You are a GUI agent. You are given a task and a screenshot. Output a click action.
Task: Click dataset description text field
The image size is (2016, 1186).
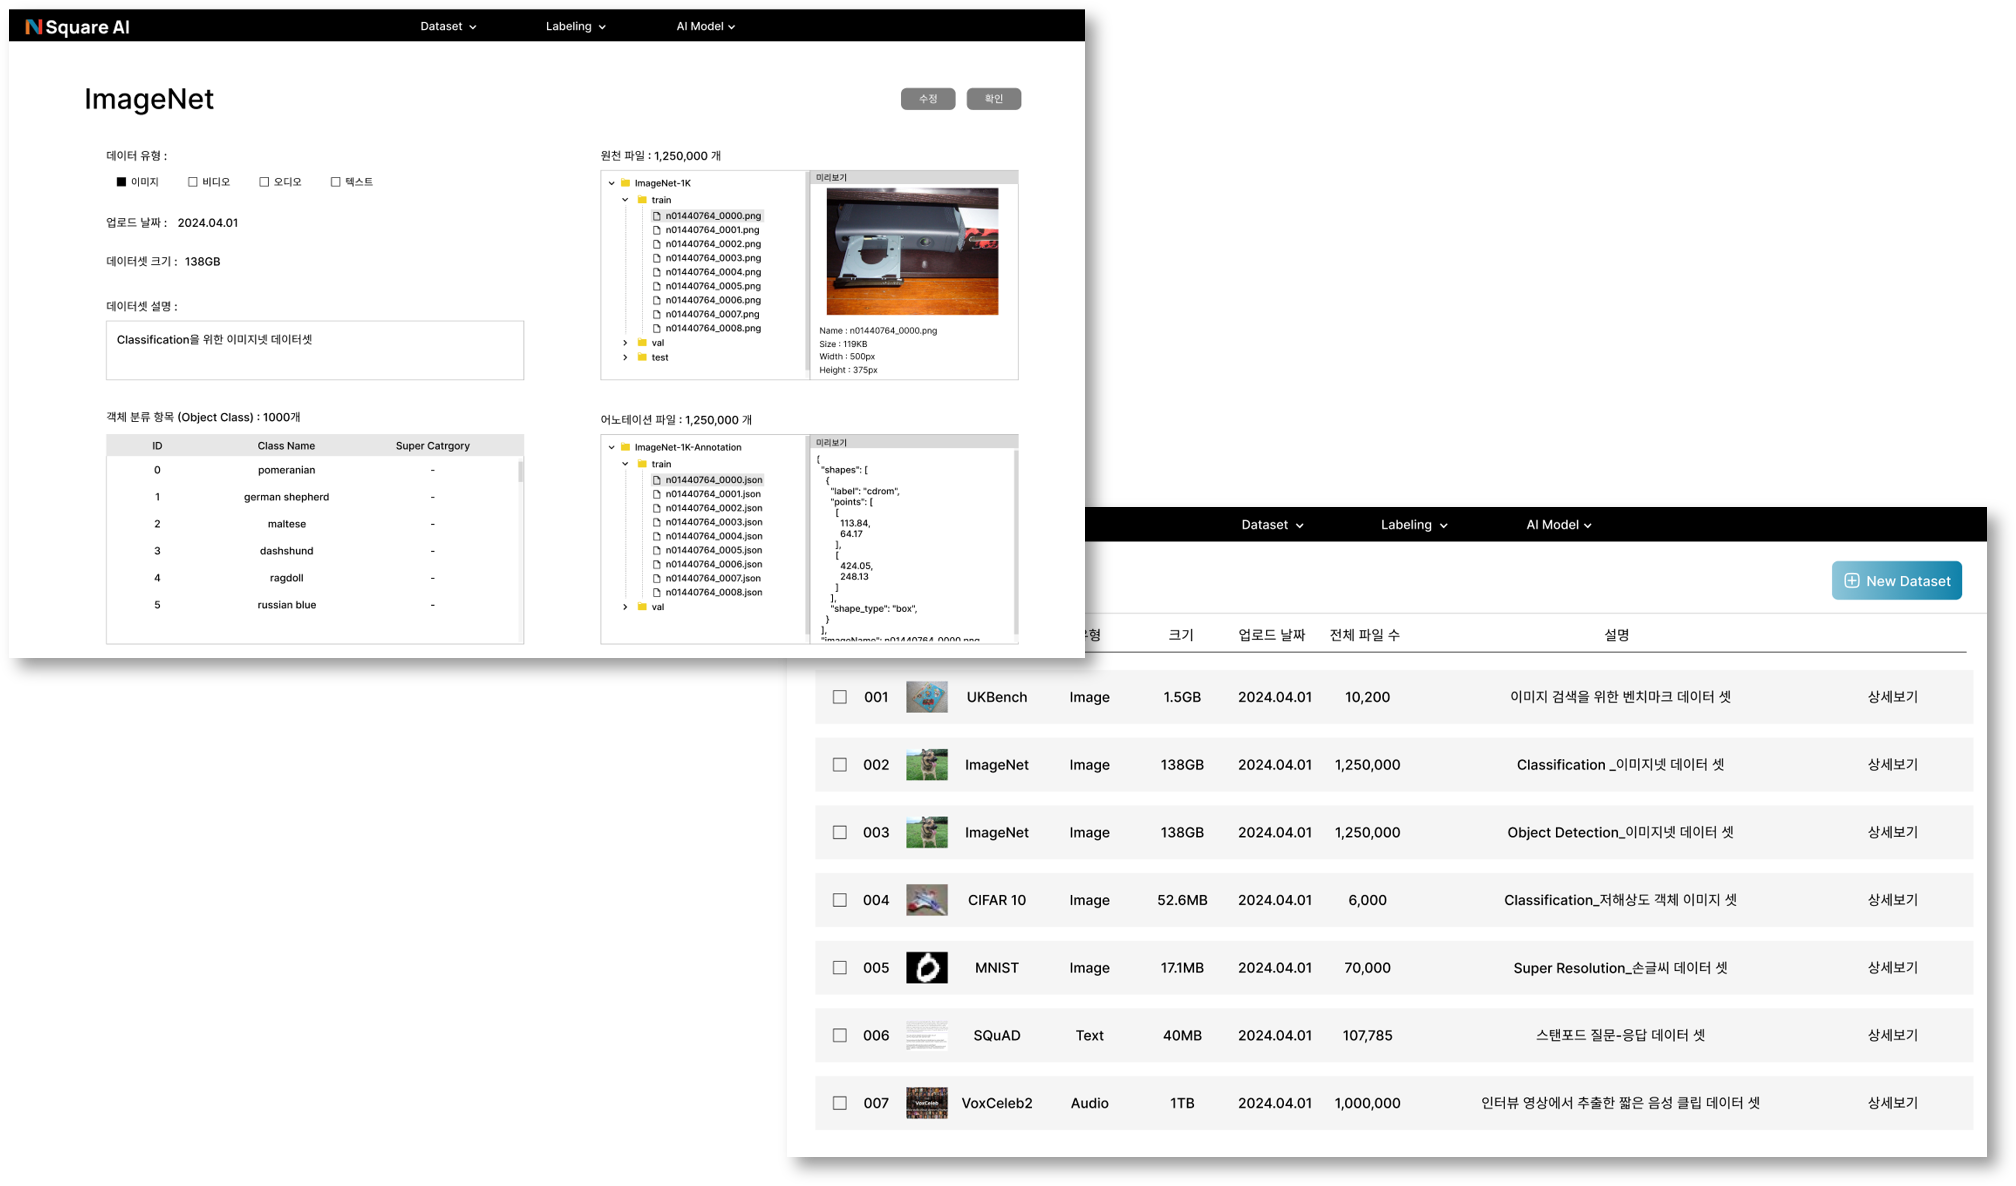click(x=315, y=350)
